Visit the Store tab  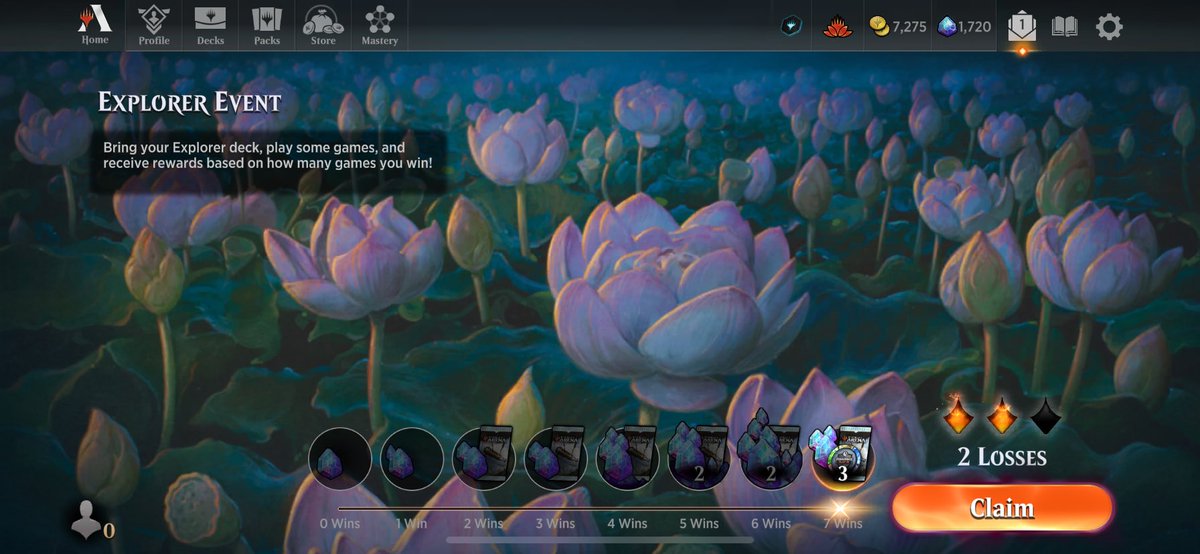pyautogui.click(x=323, y=25)
